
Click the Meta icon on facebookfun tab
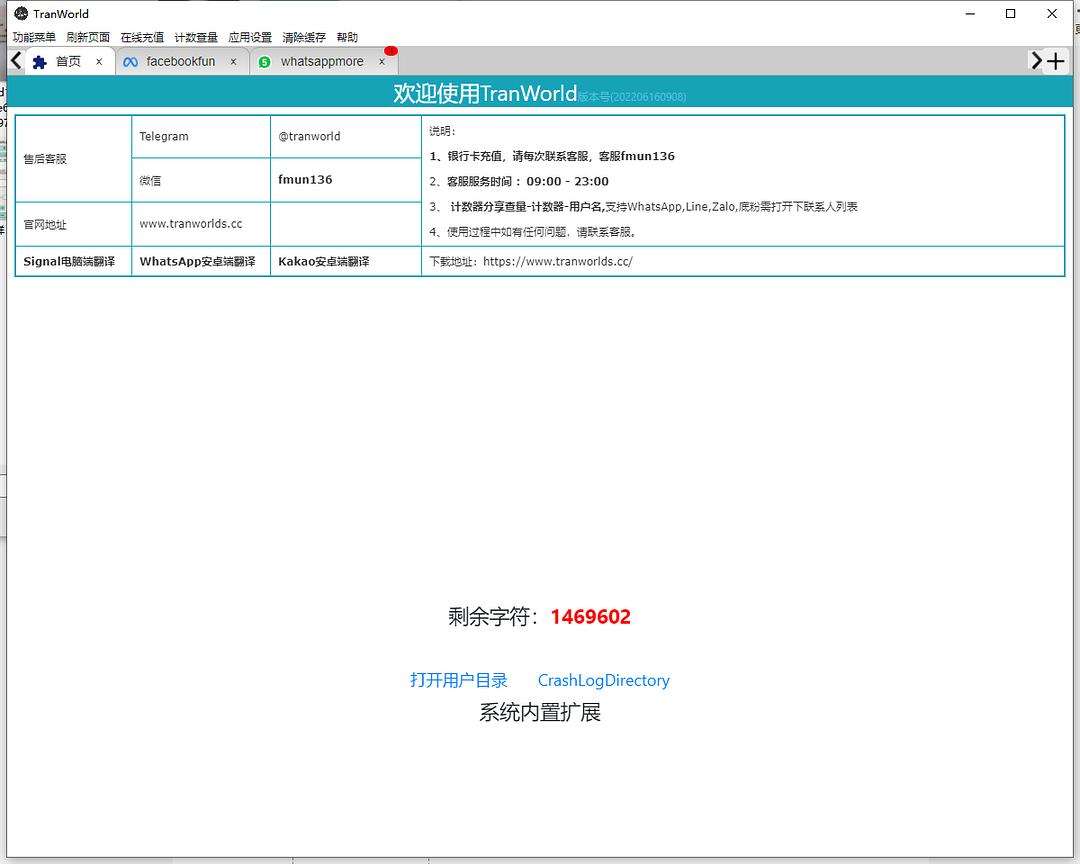pyautogui.click(x=130, y=62)
